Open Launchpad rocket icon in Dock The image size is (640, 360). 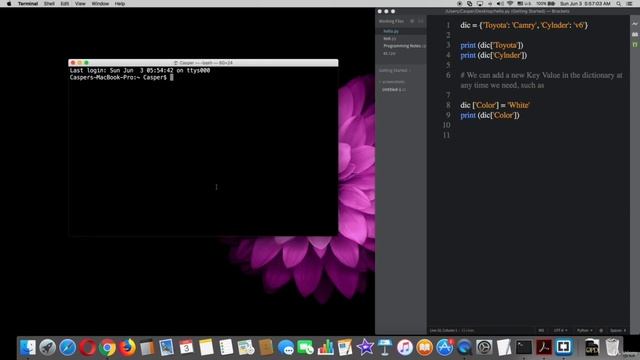48,347
